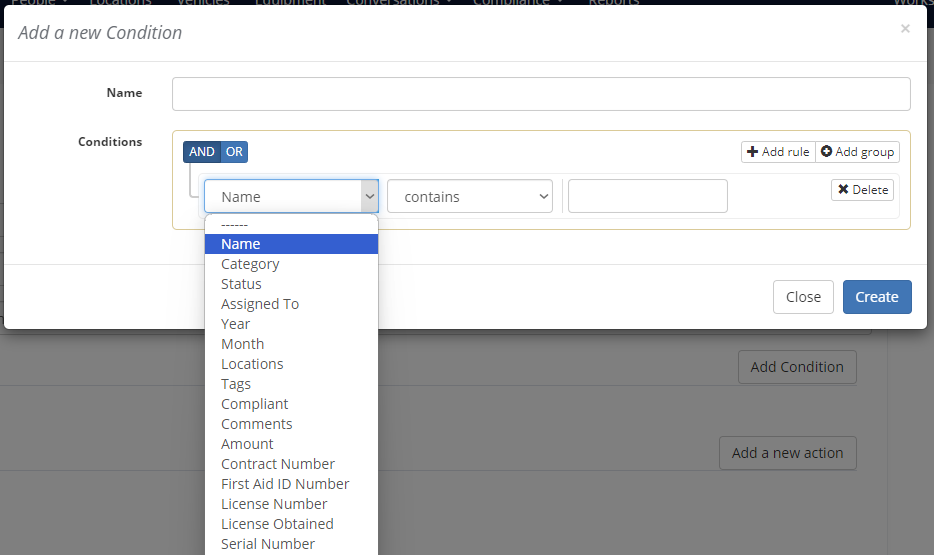This screenshot has height=555, width=934.
Task: Delete the rule with Delete button
Action: (x=862, y=189)
